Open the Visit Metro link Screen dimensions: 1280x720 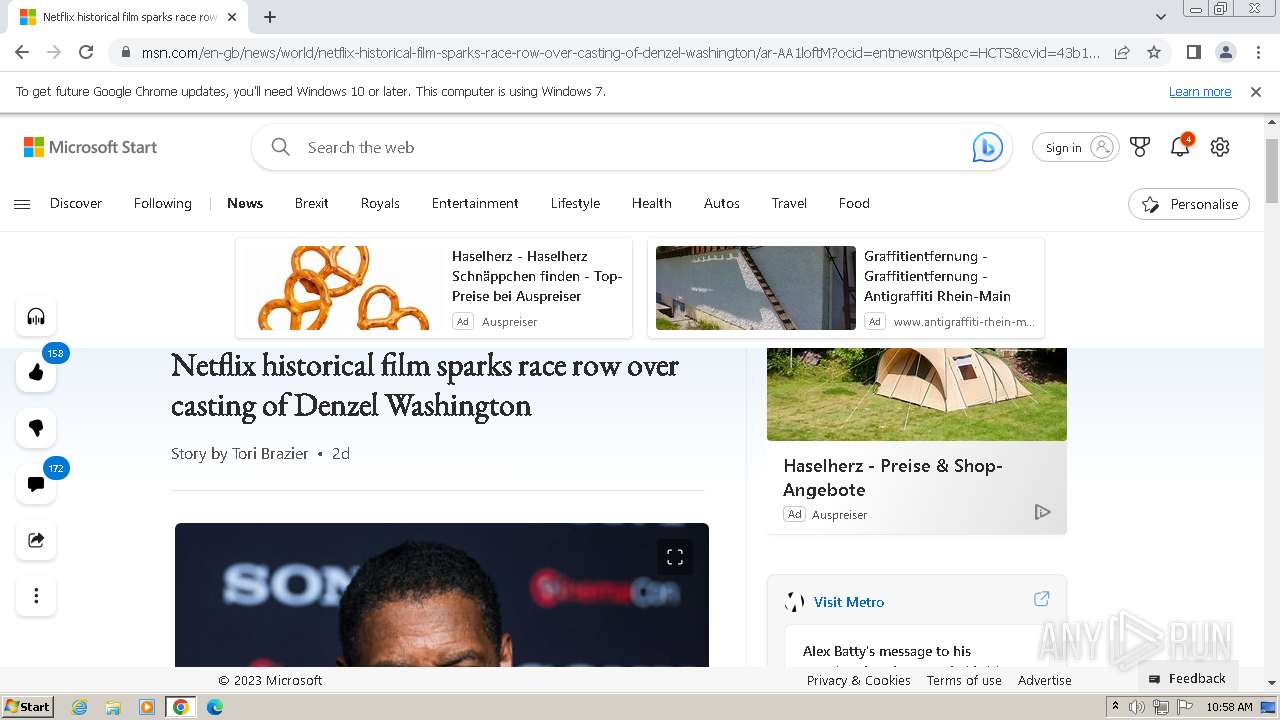849,602
